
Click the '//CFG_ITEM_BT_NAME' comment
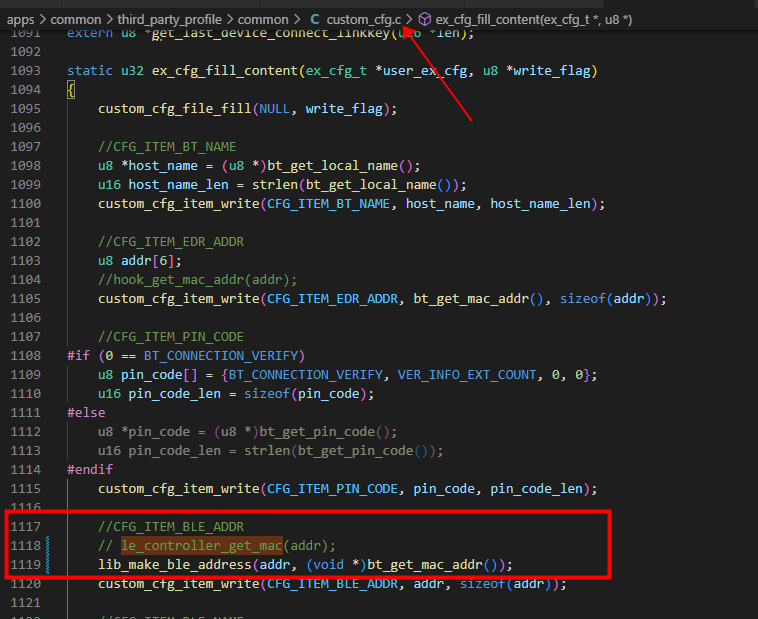tap(167, 147)
